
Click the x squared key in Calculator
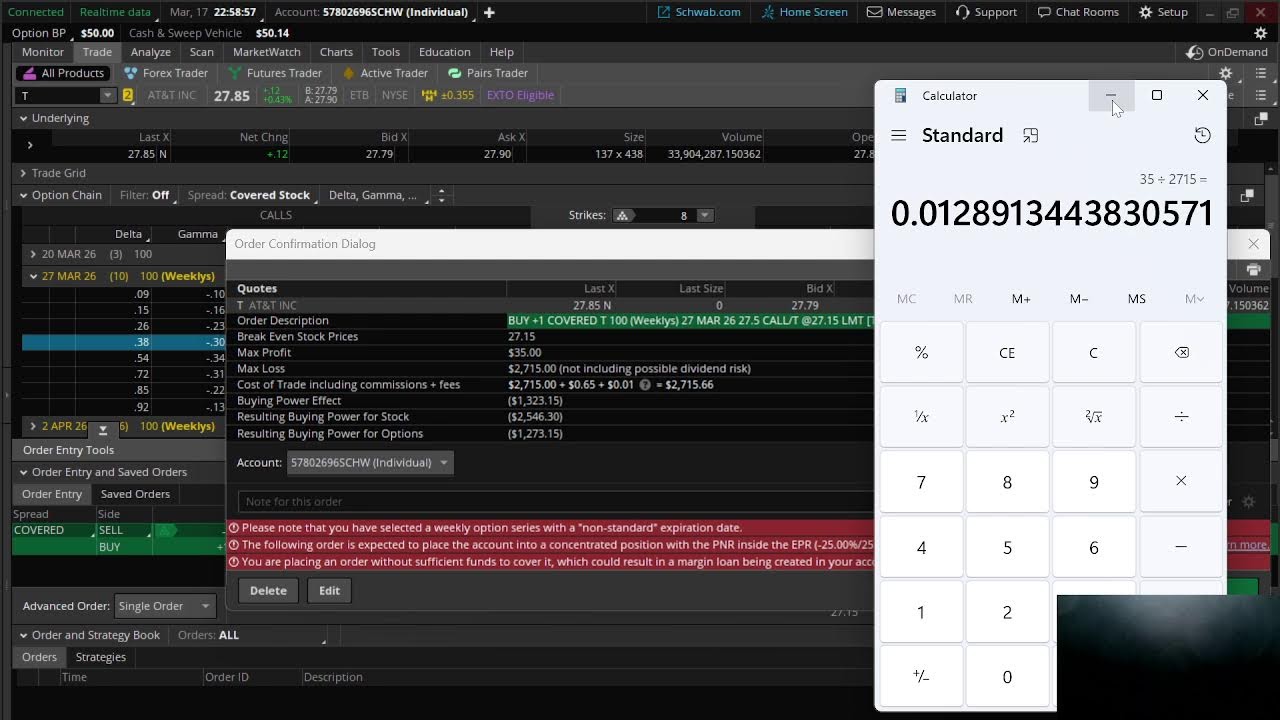coord(1007,417)
